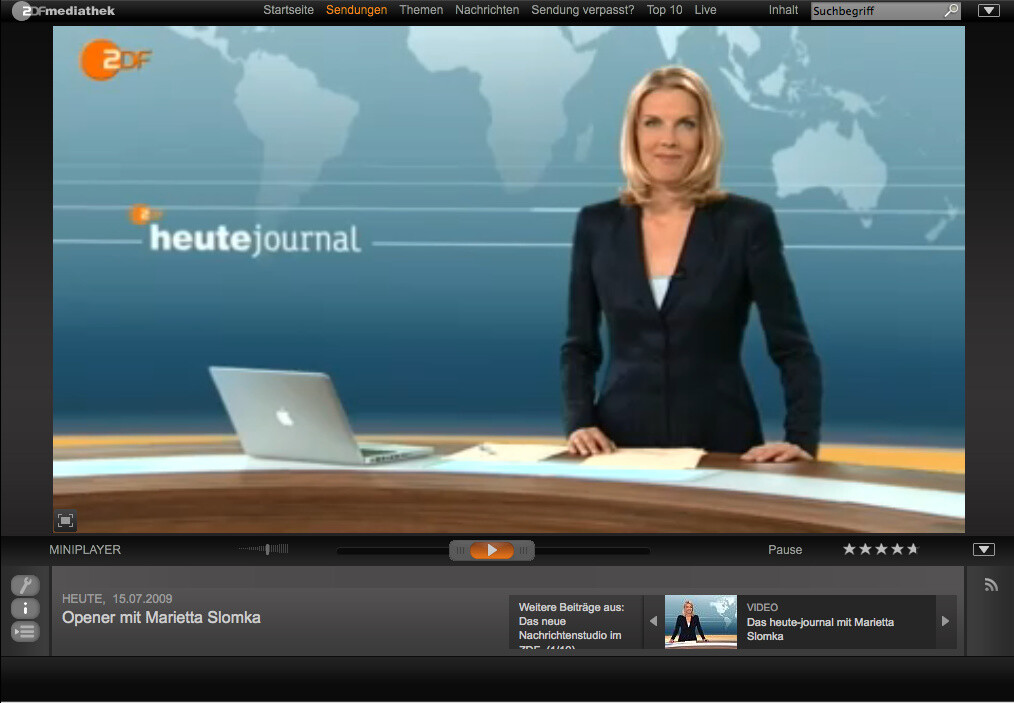Switch to Live streaming

706,10
